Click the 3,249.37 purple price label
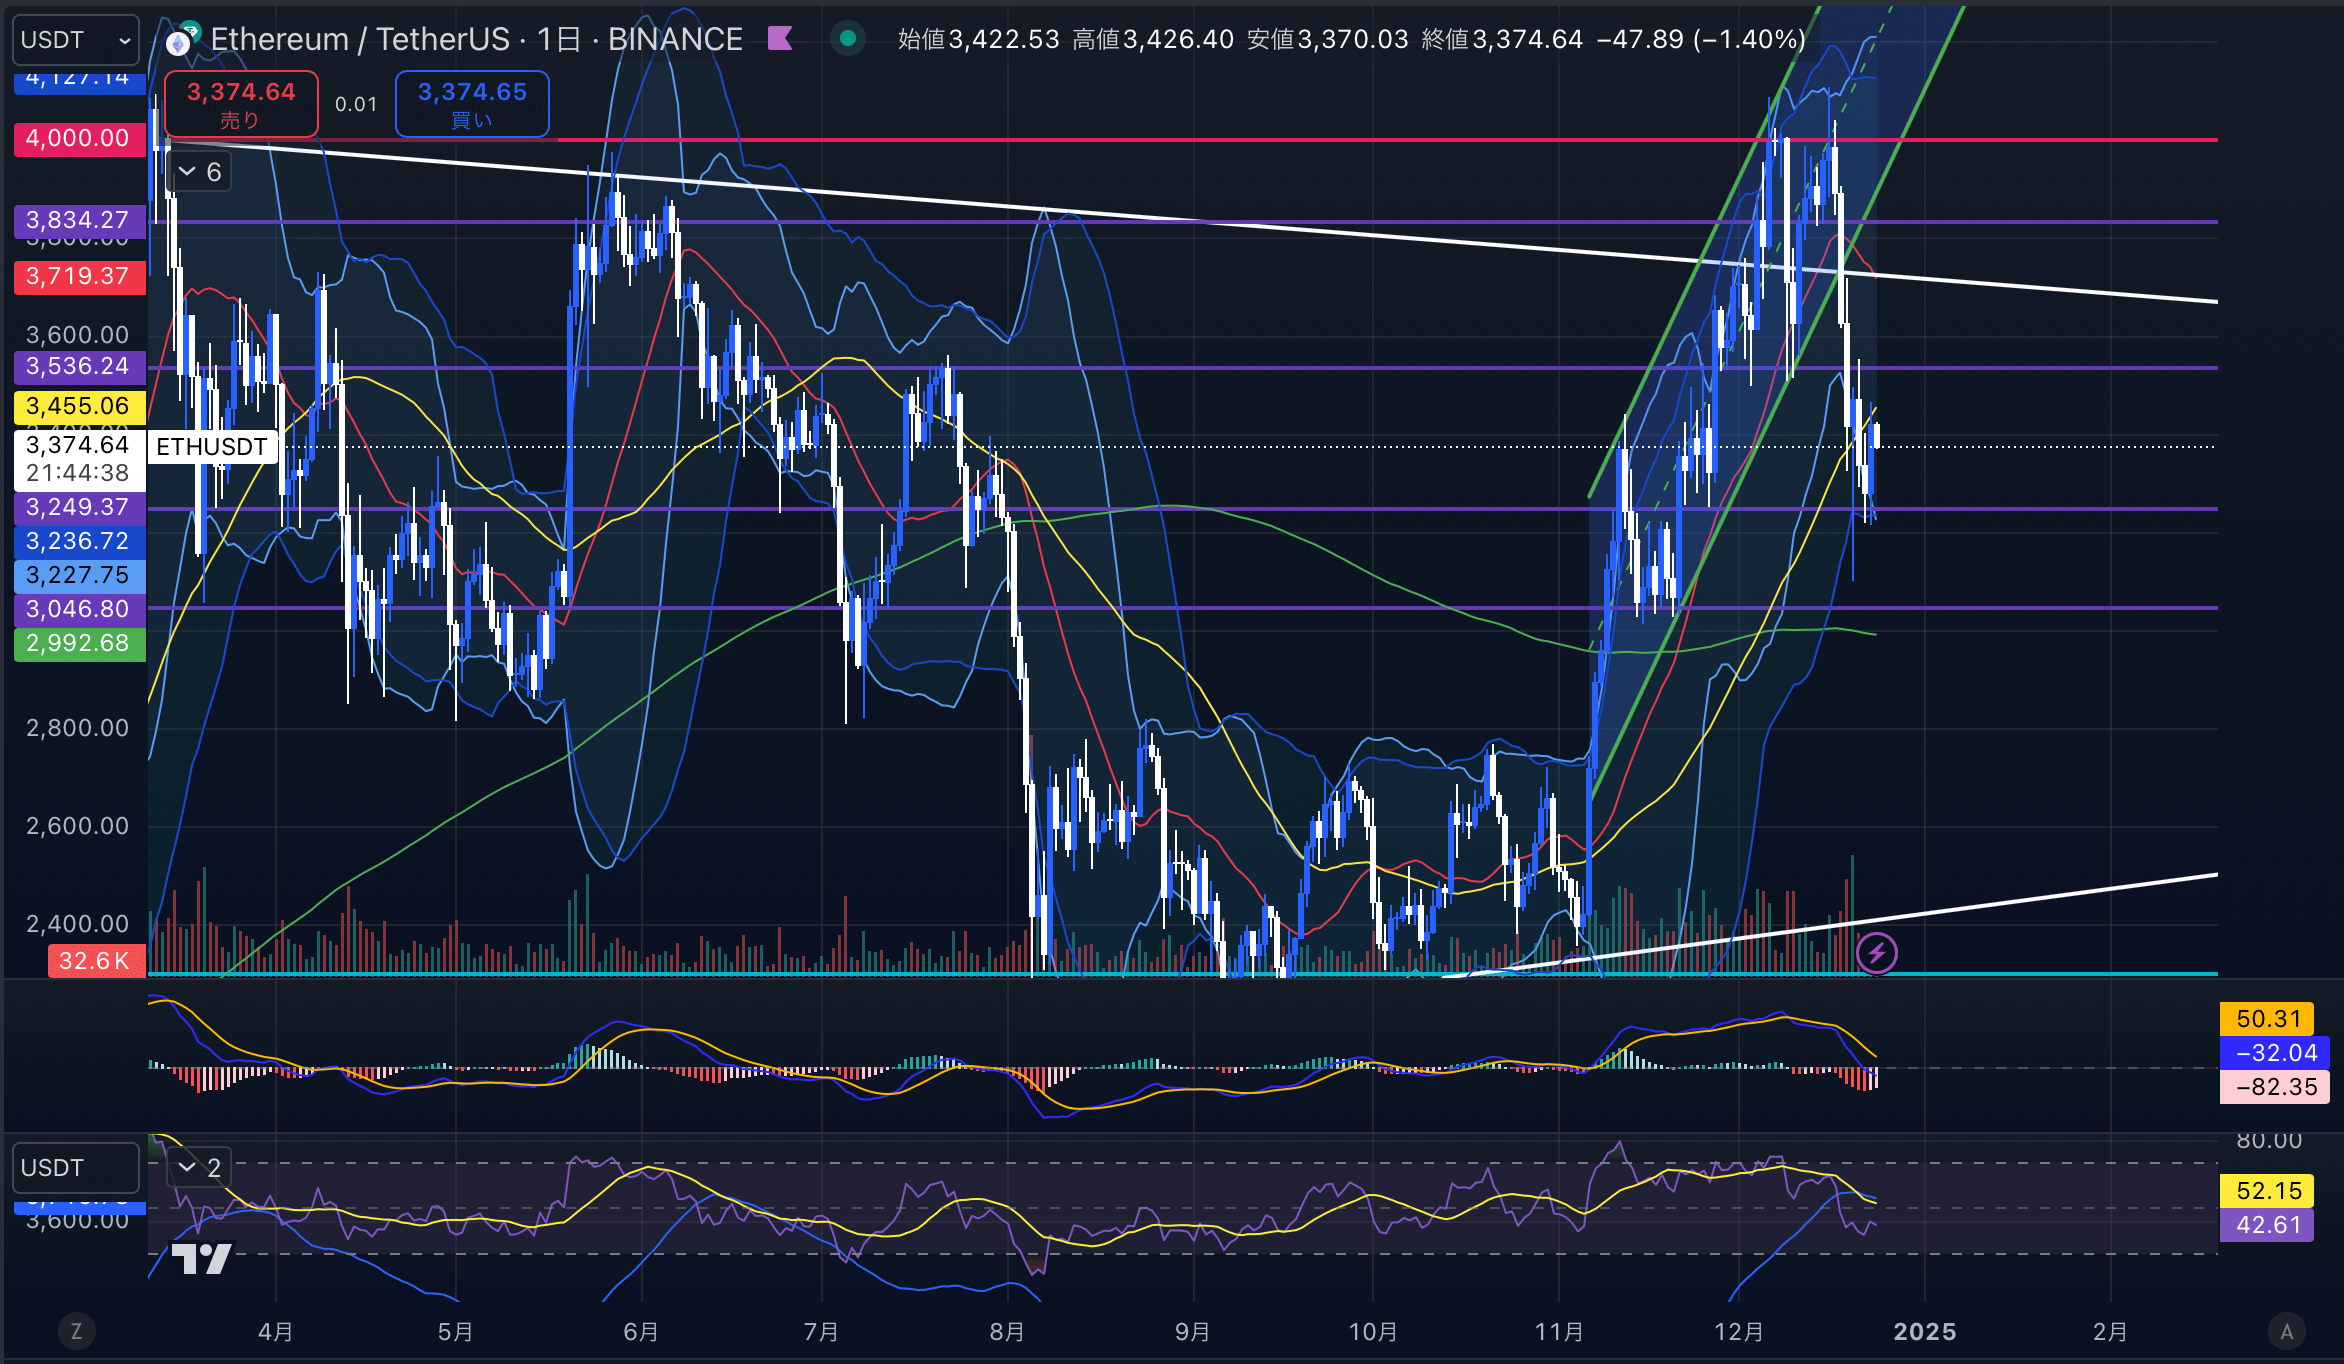 (x=79, y=507)
